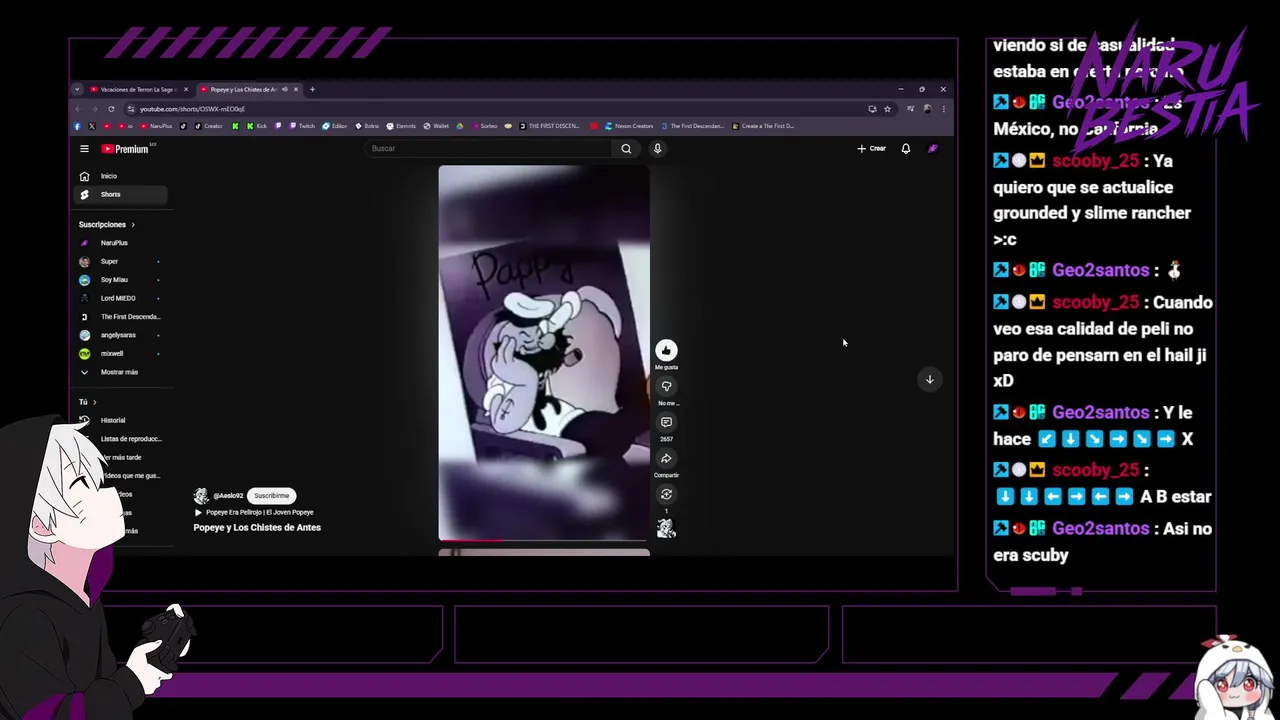Open a new browser tab
Screen dimensions: 1280x720
point(312,89)
